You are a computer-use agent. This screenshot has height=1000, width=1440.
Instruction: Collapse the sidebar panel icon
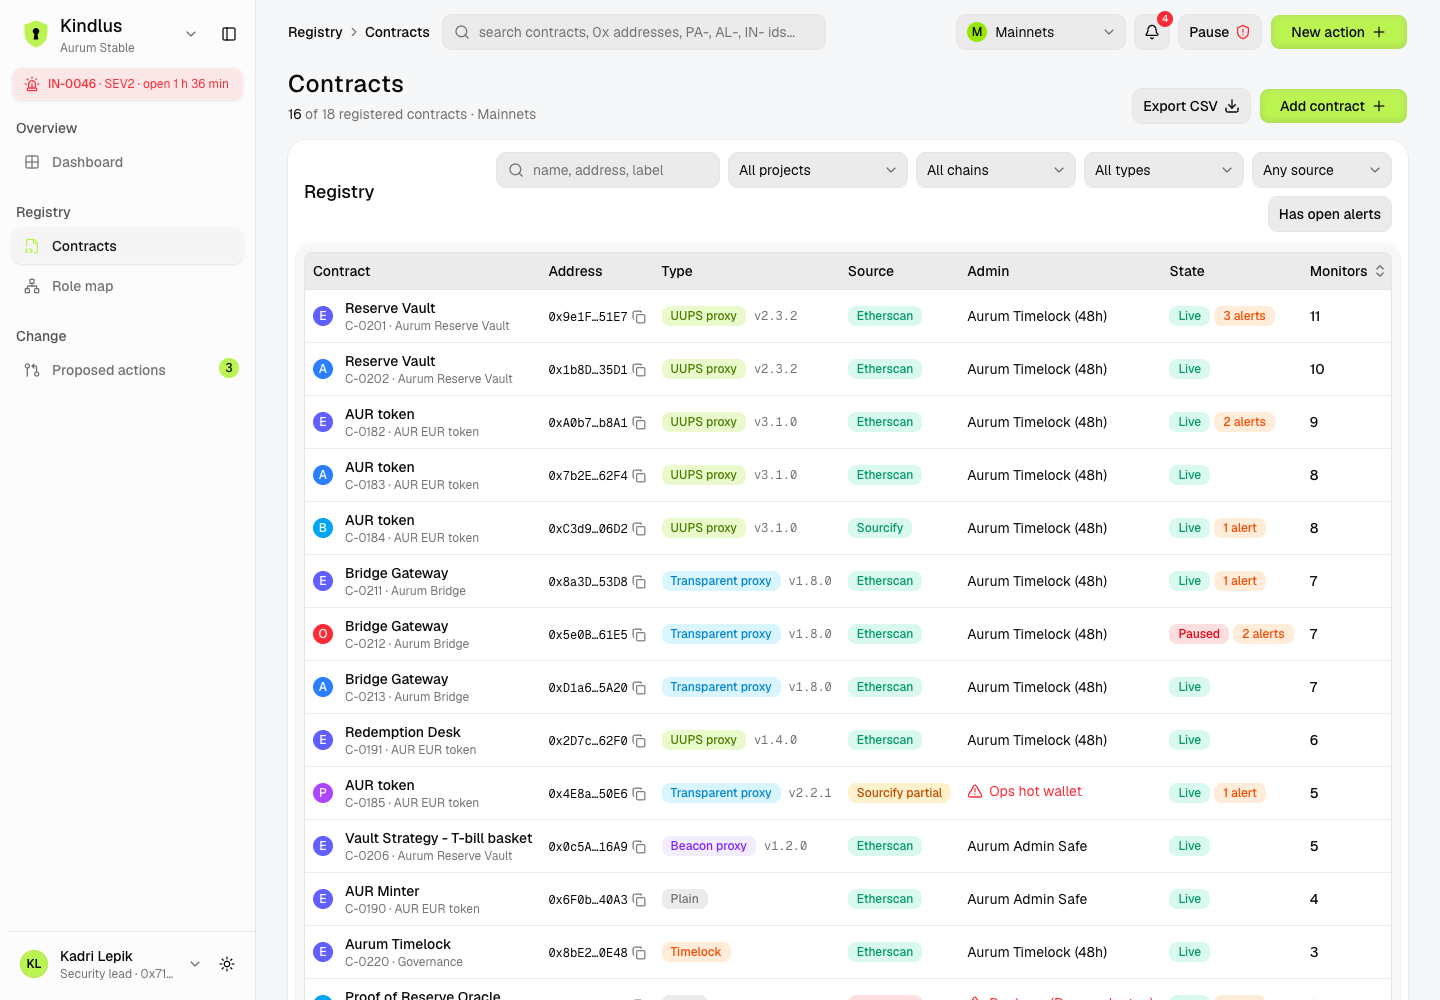click(x=229, y=34)
